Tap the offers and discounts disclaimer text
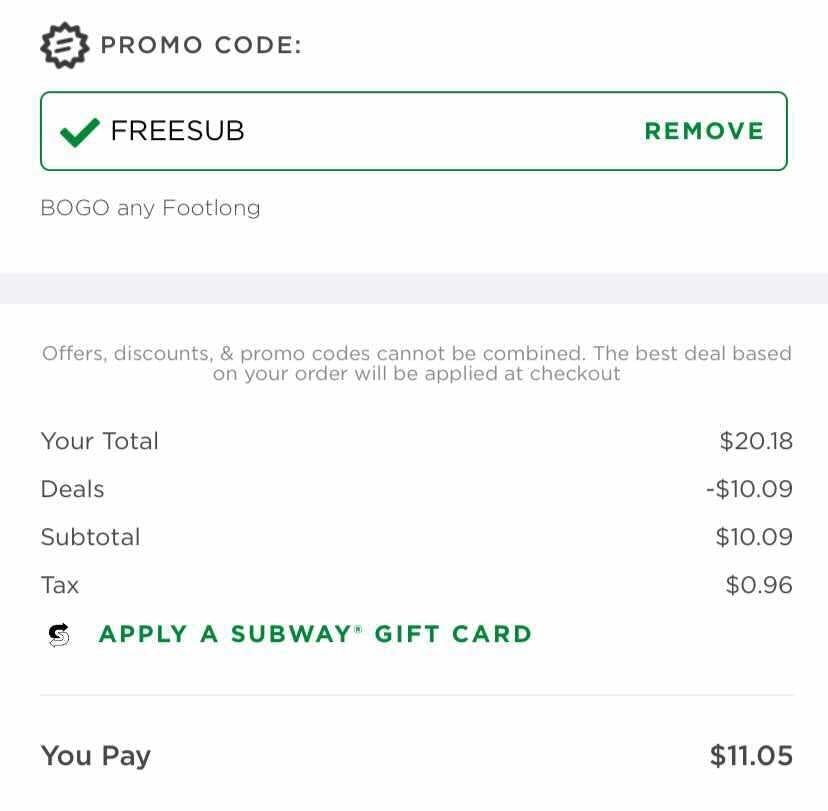828x811 pixels. point(417,363)
